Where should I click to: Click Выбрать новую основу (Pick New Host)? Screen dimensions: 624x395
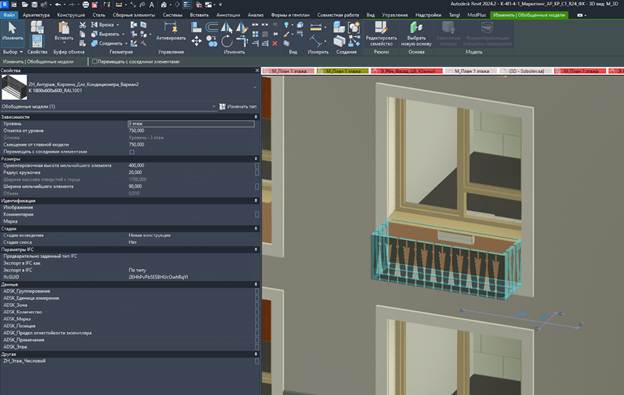[416, 33]
